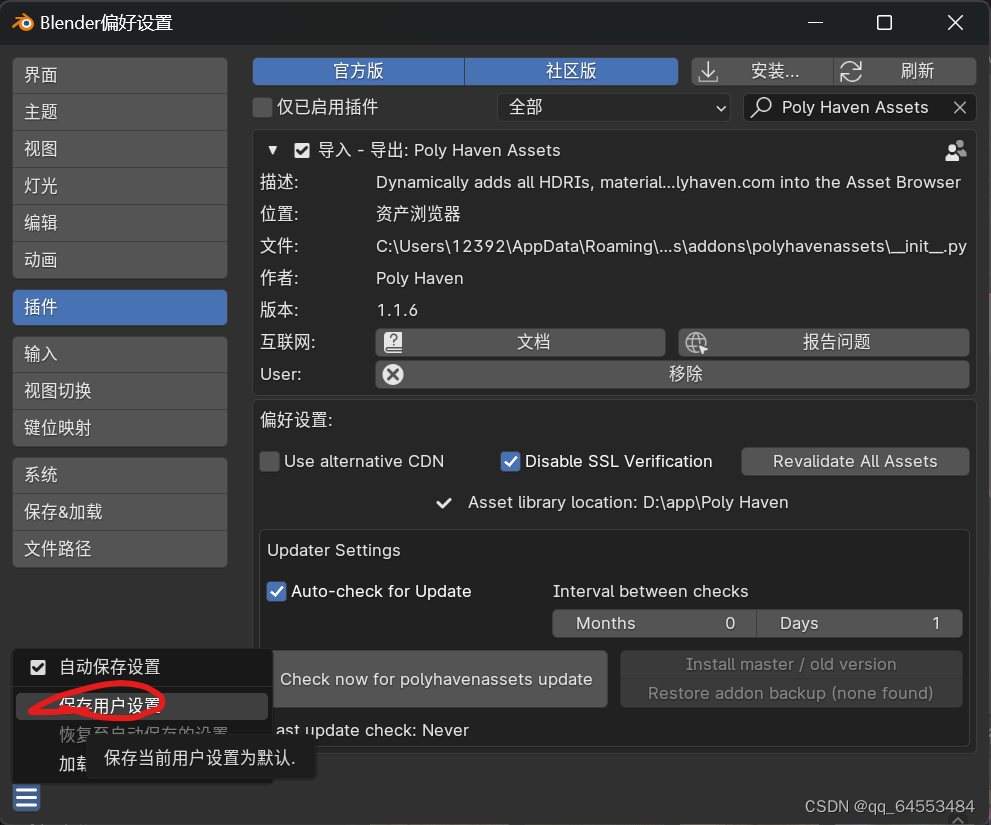Click the magnifier icon in search field
The width and height of the screenshot is (991, 825).
coord(761,107)
